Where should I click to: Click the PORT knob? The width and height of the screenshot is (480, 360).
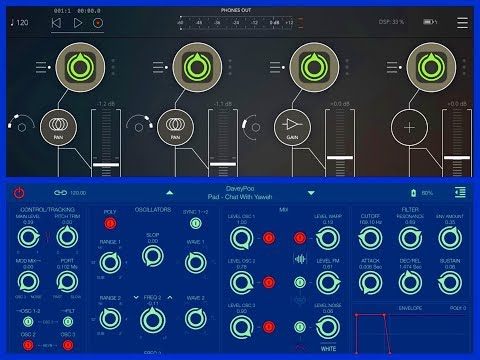[68, 282]
